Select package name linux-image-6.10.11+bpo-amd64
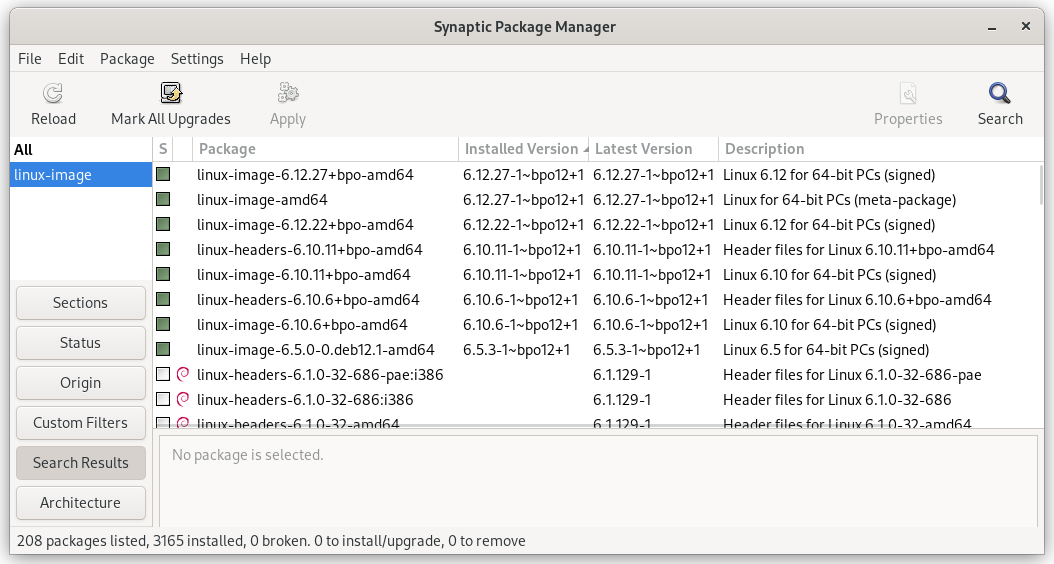The image size is (1054, 564). point(304,274)
